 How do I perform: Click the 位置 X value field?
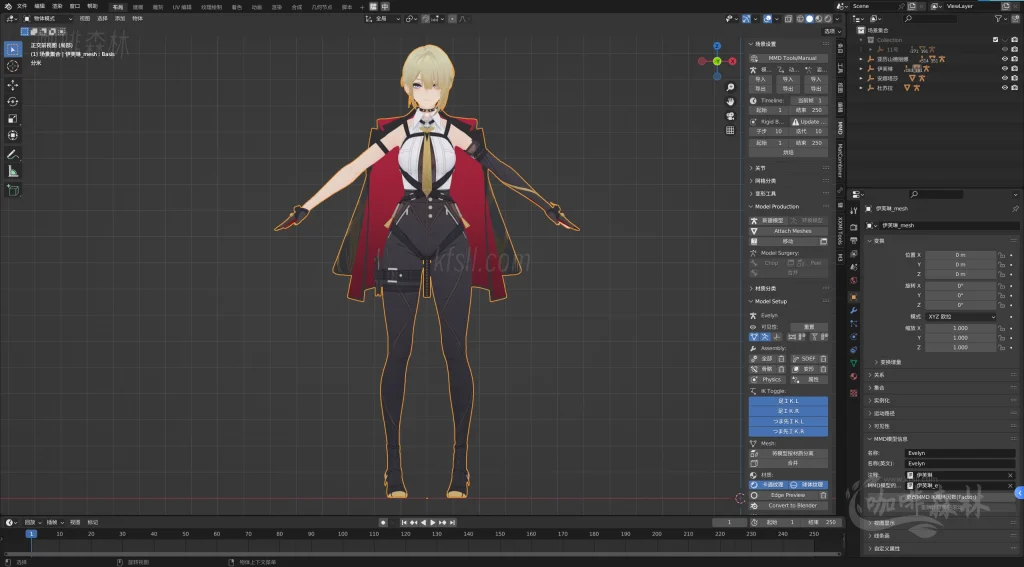961,255
